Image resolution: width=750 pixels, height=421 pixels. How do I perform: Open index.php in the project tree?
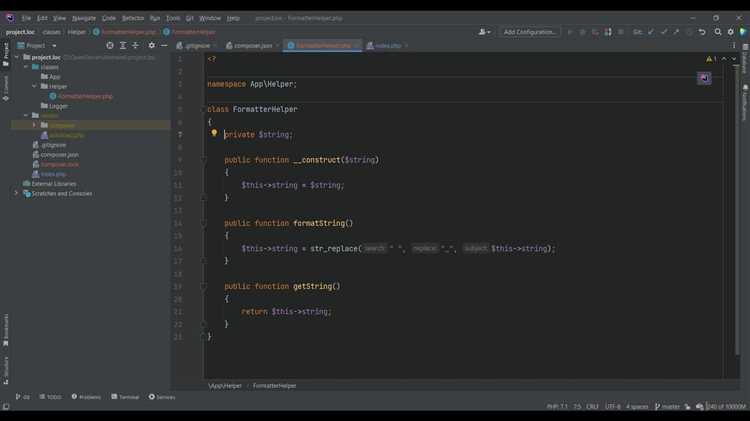coord(53,174)
